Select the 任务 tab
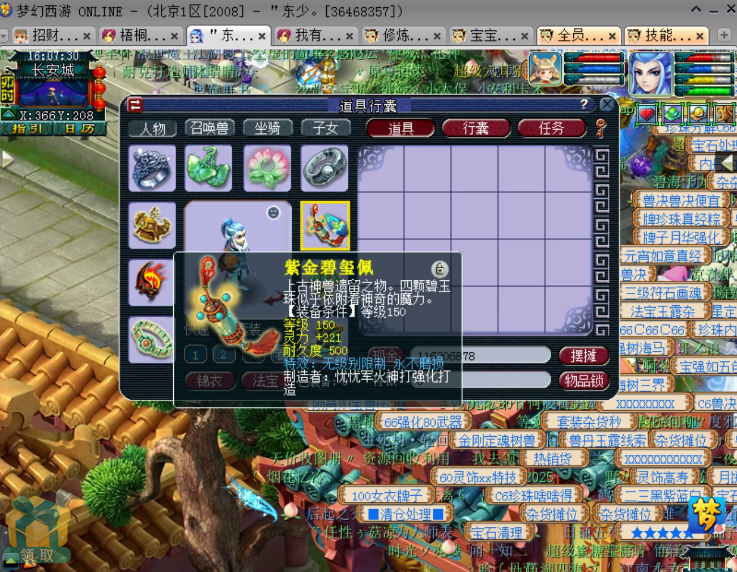 [552, 128]
